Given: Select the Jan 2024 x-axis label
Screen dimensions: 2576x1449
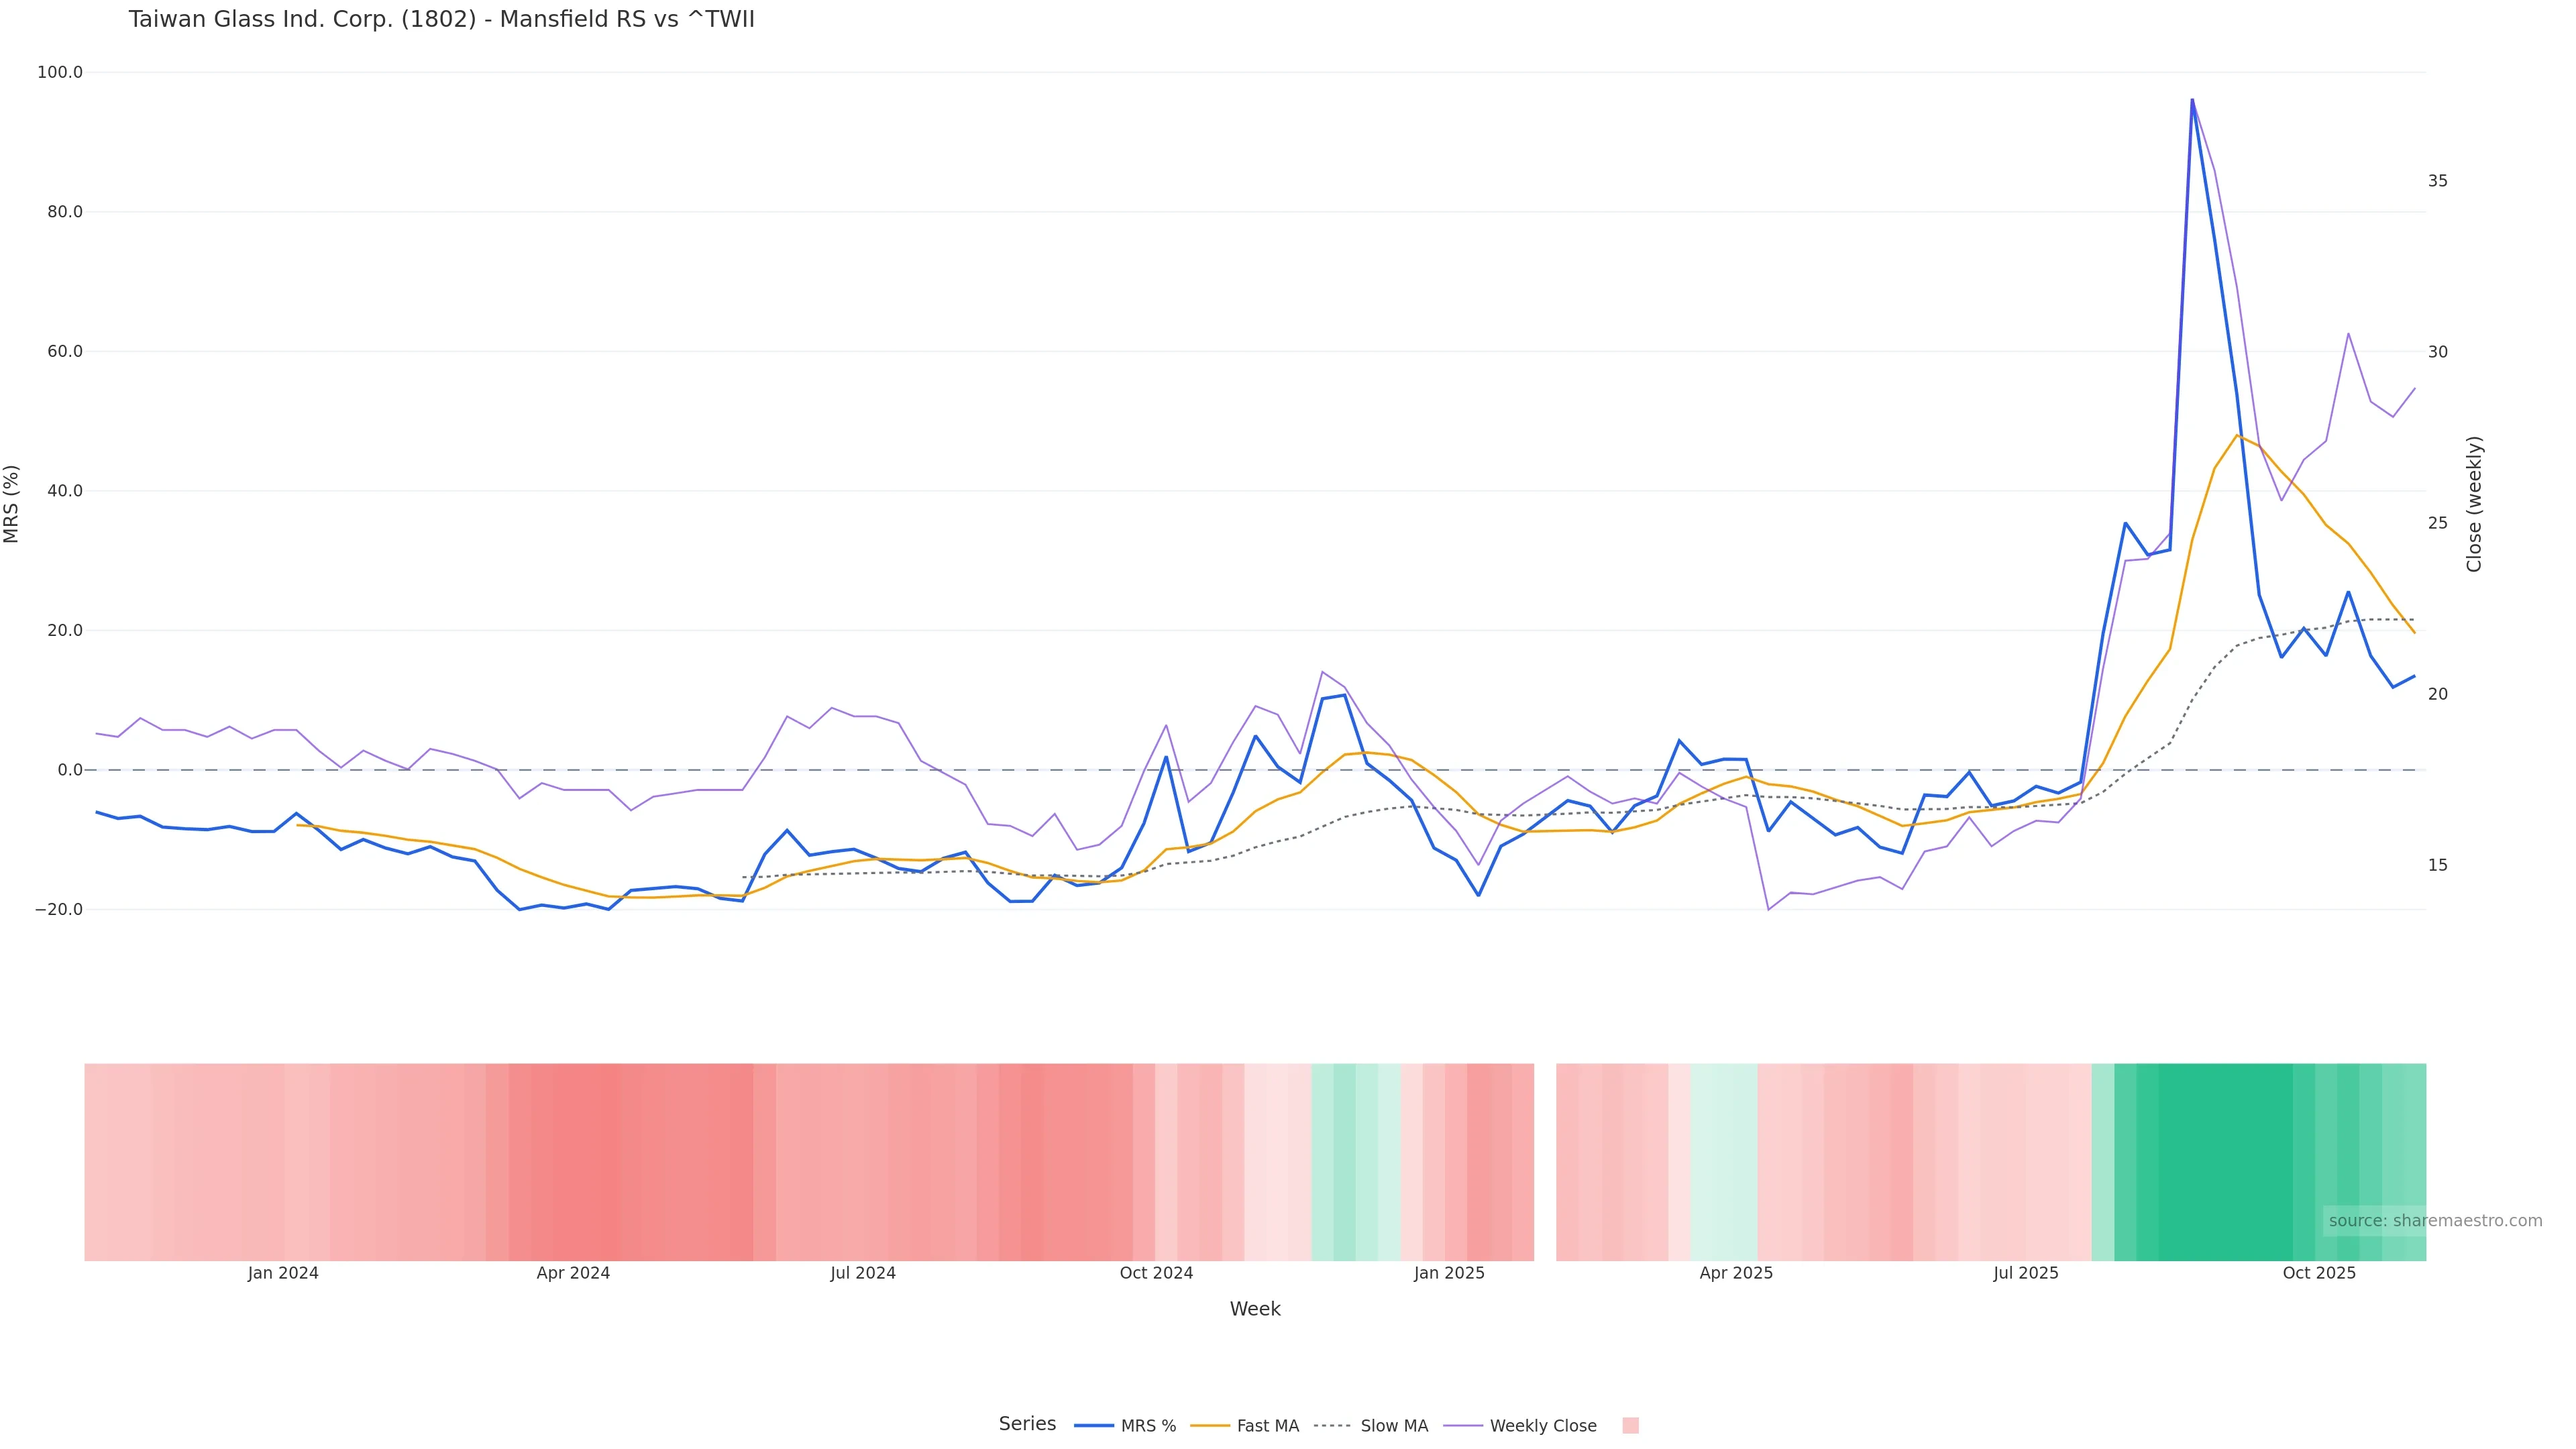Looking at the screenshot, I should point(283,1273).
